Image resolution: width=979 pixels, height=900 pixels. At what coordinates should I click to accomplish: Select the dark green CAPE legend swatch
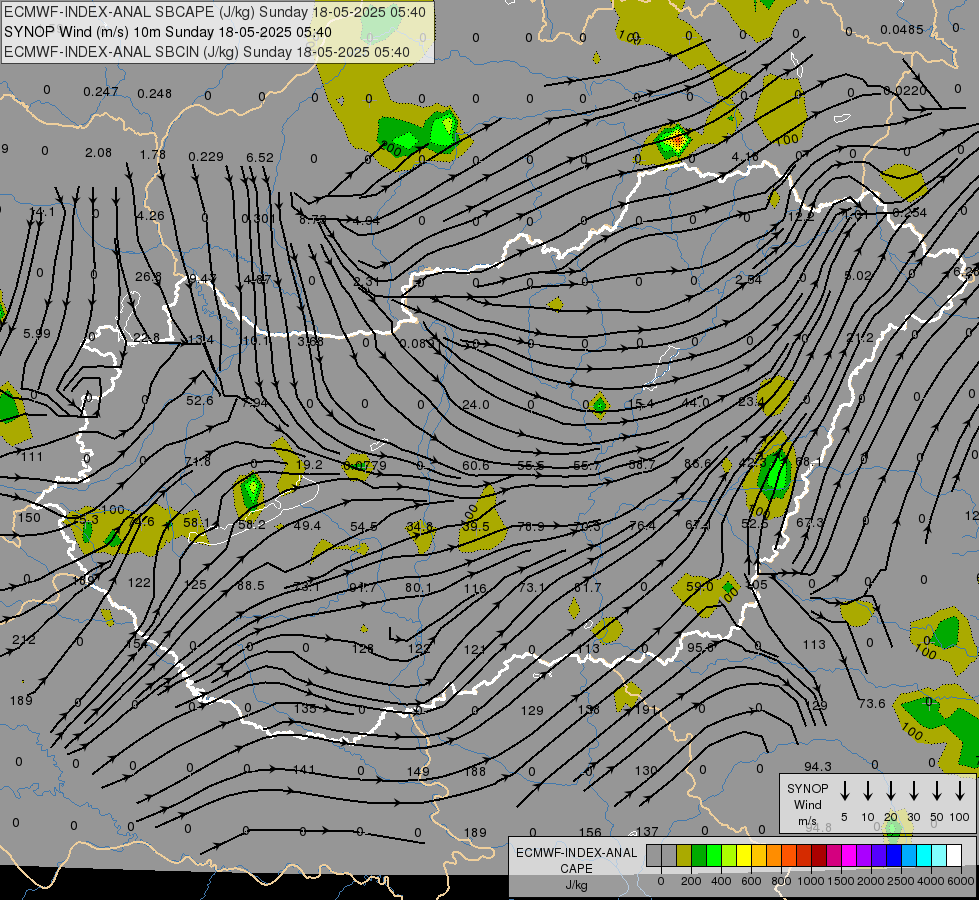pos(699,855)
